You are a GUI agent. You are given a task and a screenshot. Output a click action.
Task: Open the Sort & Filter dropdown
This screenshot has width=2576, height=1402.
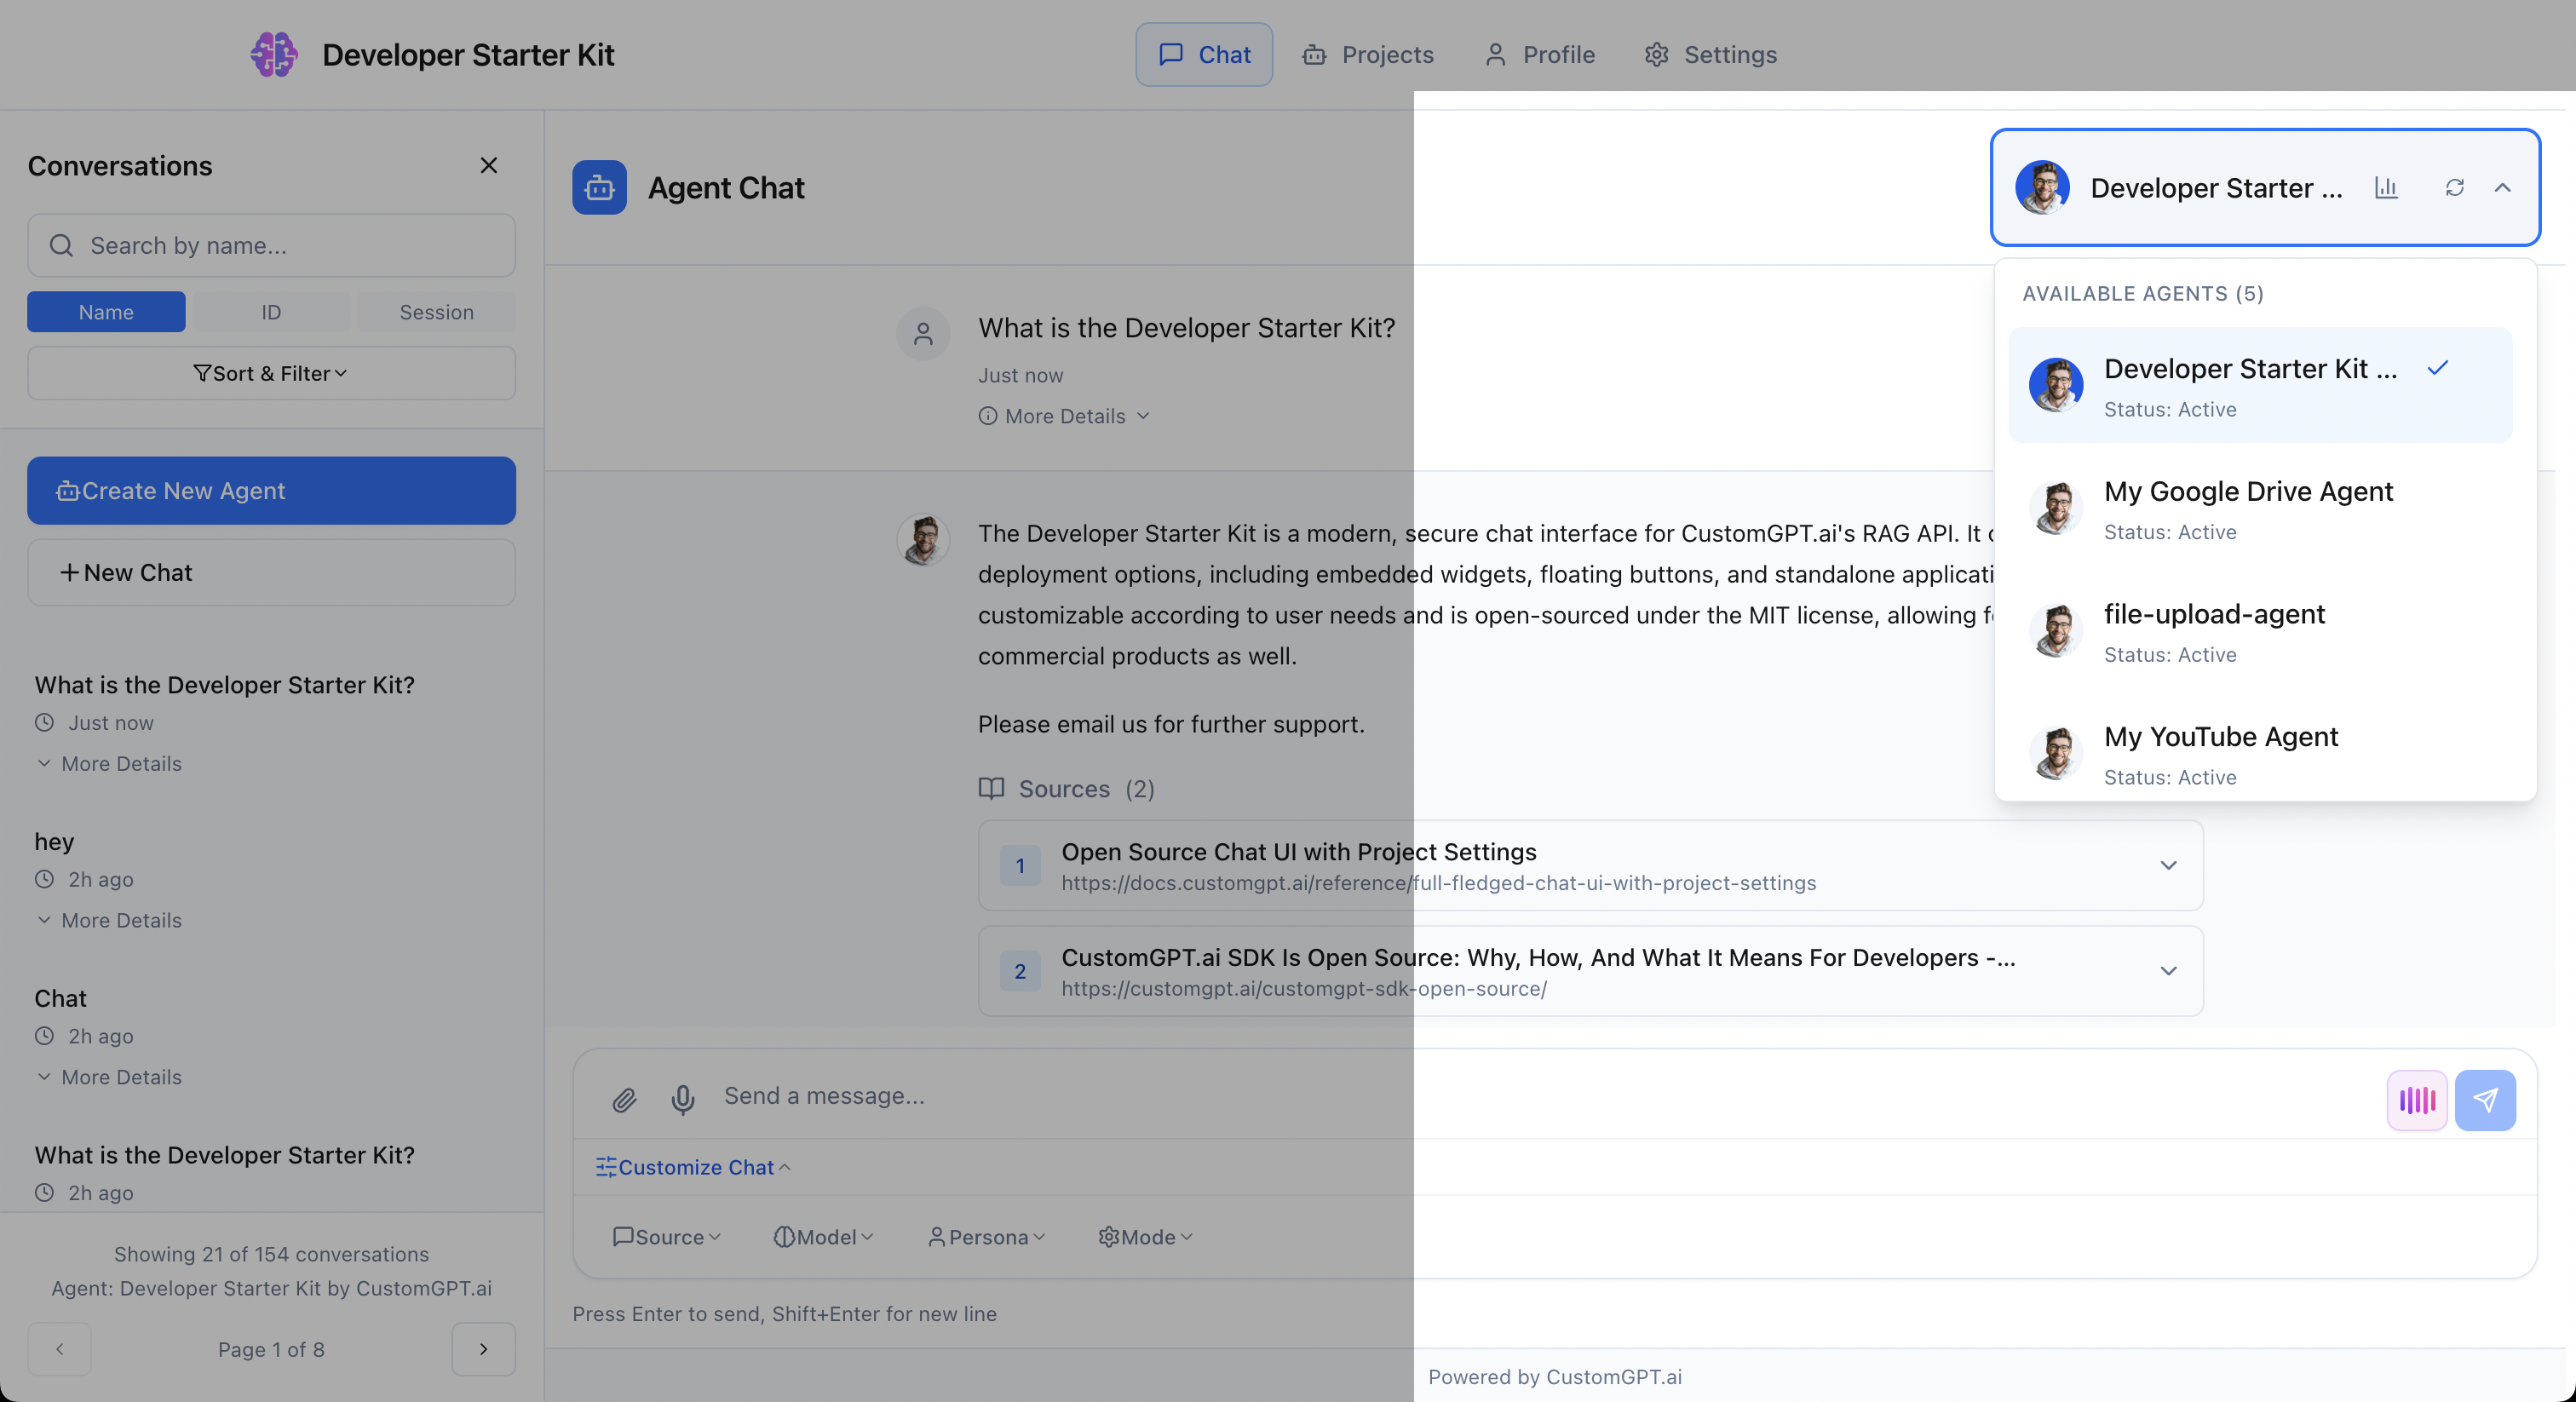point(271,373)
